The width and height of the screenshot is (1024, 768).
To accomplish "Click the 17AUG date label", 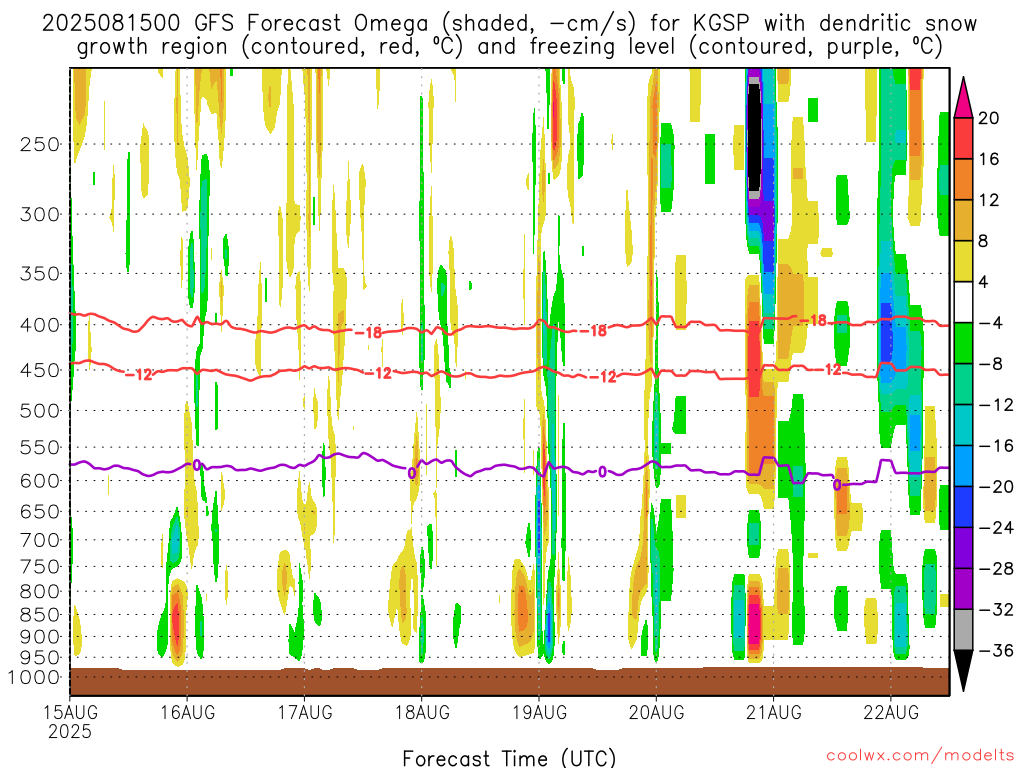I will click(305, 712).
